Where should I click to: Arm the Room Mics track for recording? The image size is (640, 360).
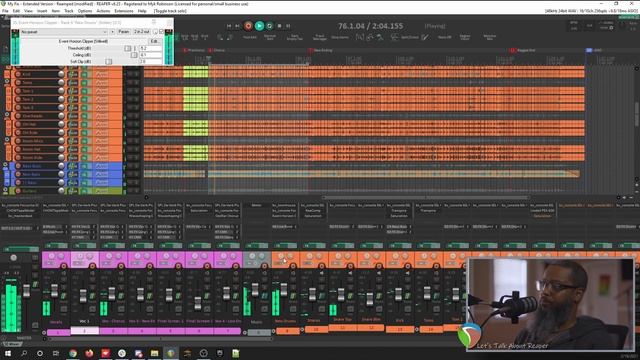[x=18, y=141]
